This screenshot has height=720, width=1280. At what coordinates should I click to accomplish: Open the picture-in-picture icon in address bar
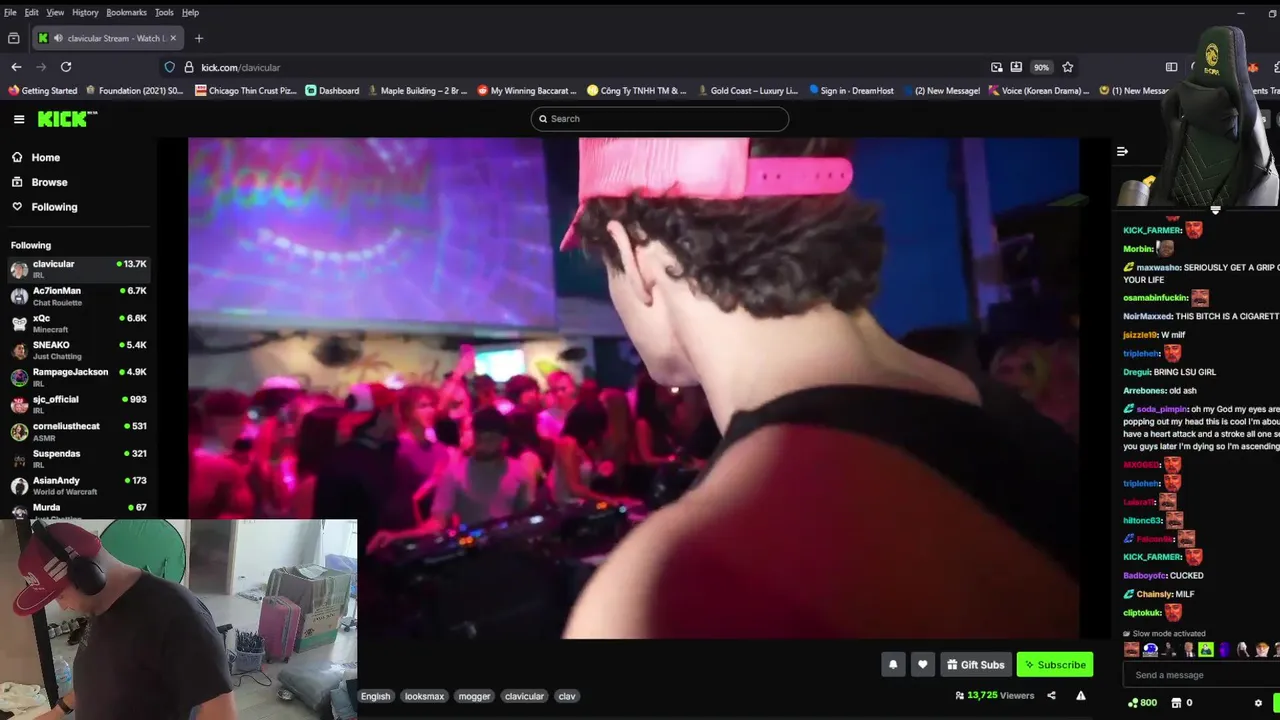pyautogui.click(x=996, y=67)
